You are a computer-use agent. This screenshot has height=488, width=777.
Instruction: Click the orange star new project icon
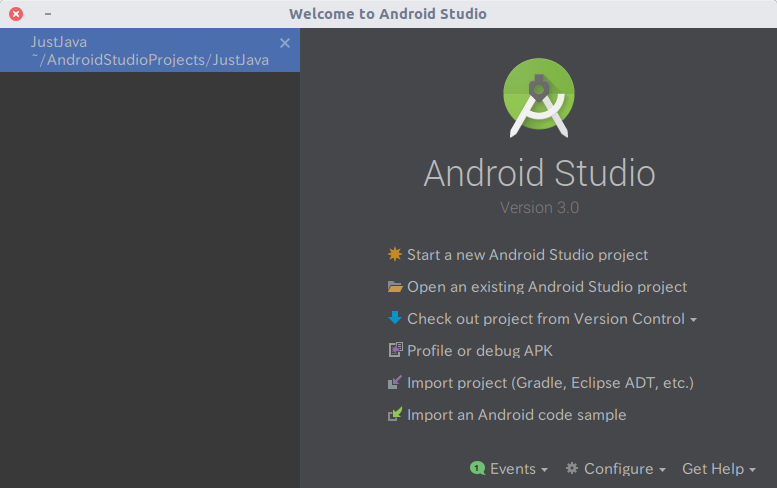pyautogui.click(x=394, y=254)
